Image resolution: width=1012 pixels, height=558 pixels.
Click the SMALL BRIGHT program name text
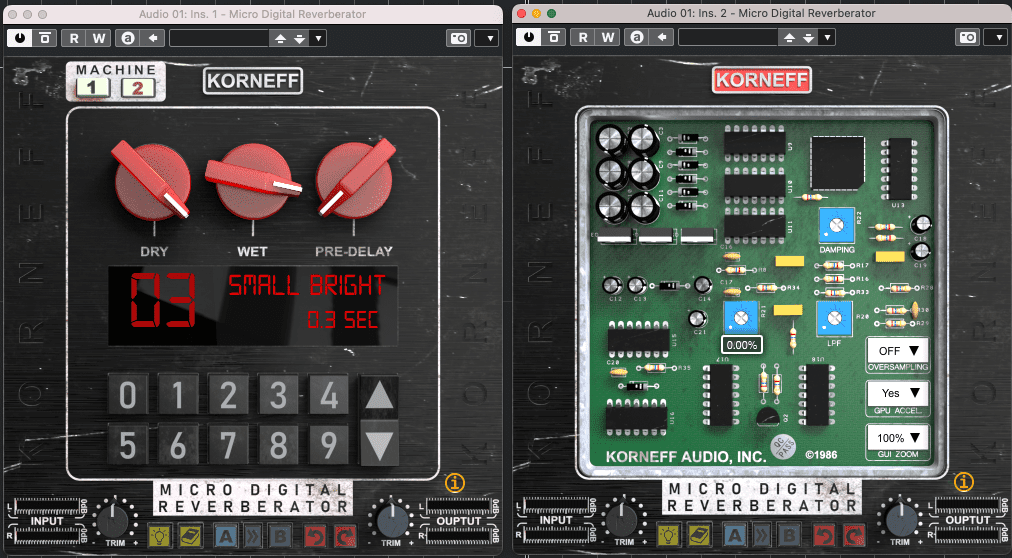pyautogui.click(x=307, y=284)
